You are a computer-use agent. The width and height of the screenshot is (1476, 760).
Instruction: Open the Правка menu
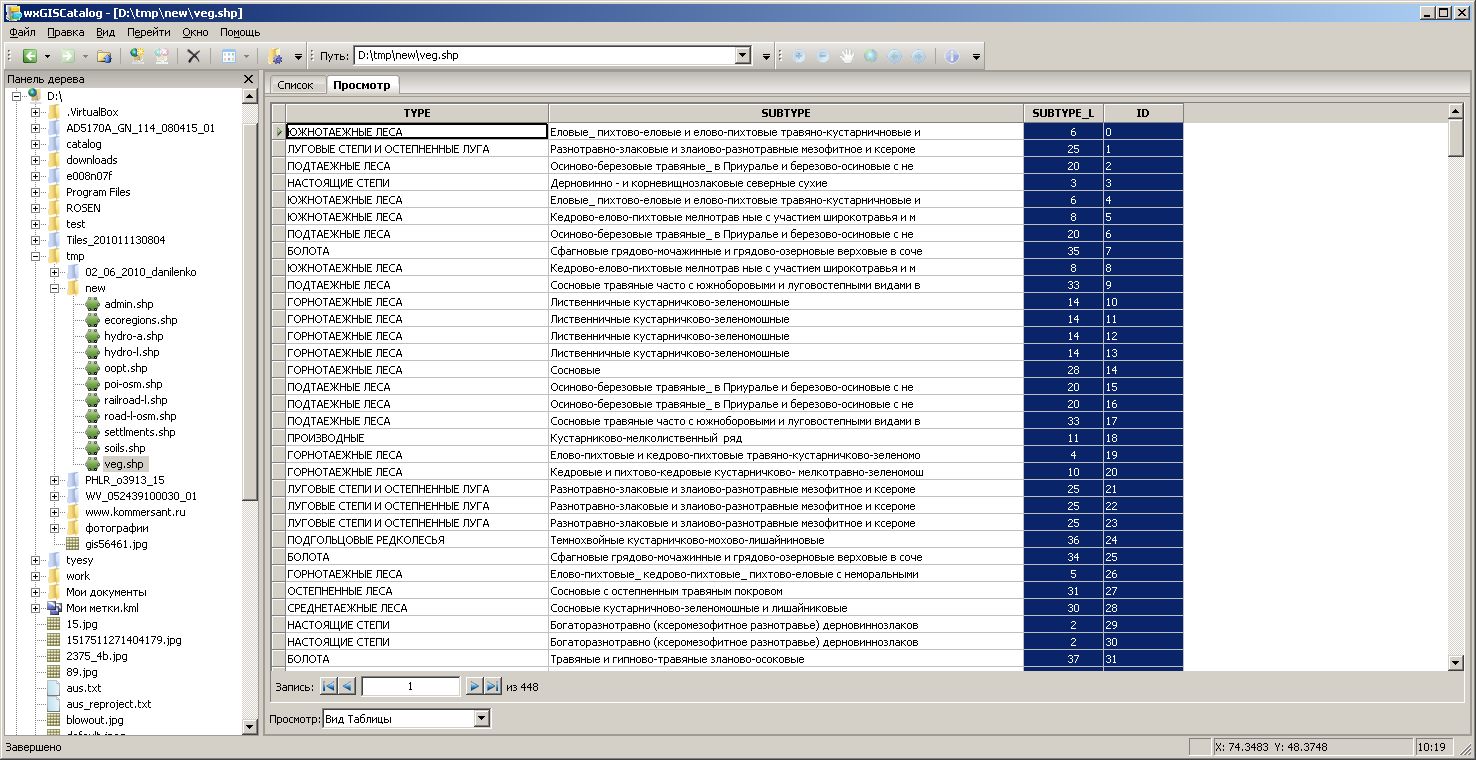pos(65,32)
